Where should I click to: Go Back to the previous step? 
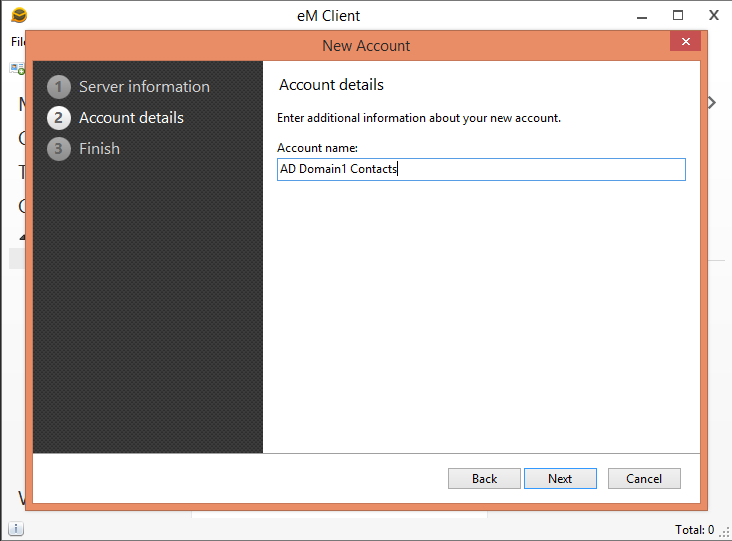[484, 478]
